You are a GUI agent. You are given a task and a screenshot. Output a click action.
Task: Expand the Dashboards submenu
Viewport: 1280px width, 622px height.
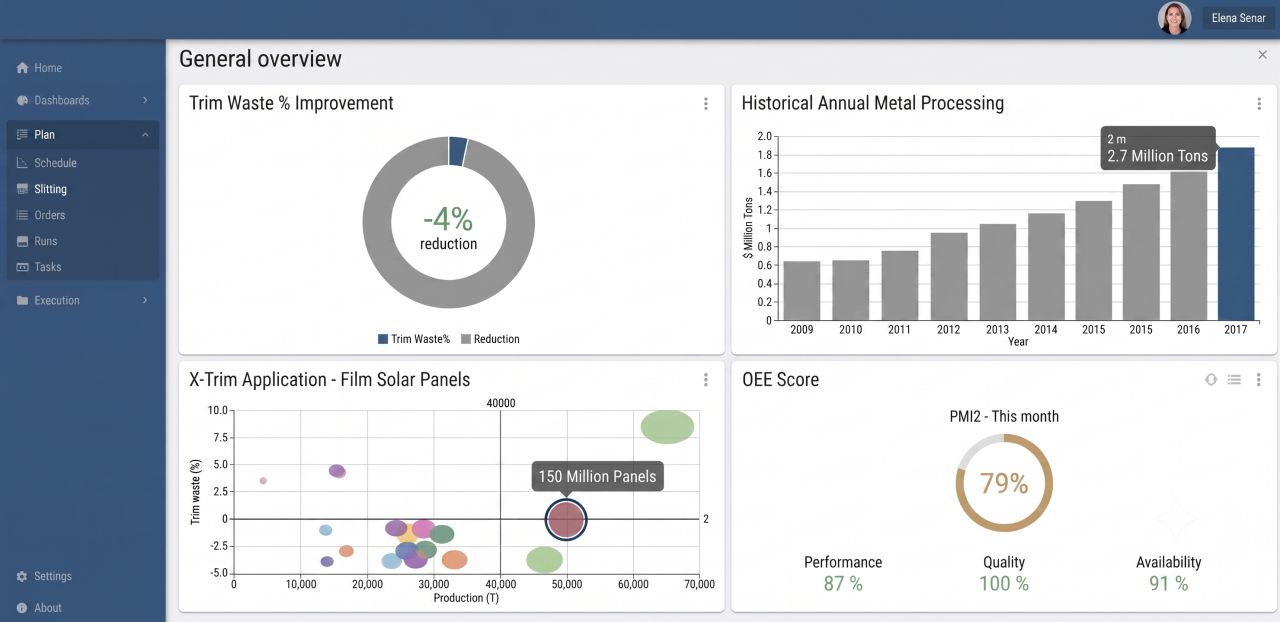tap(145, 100)
